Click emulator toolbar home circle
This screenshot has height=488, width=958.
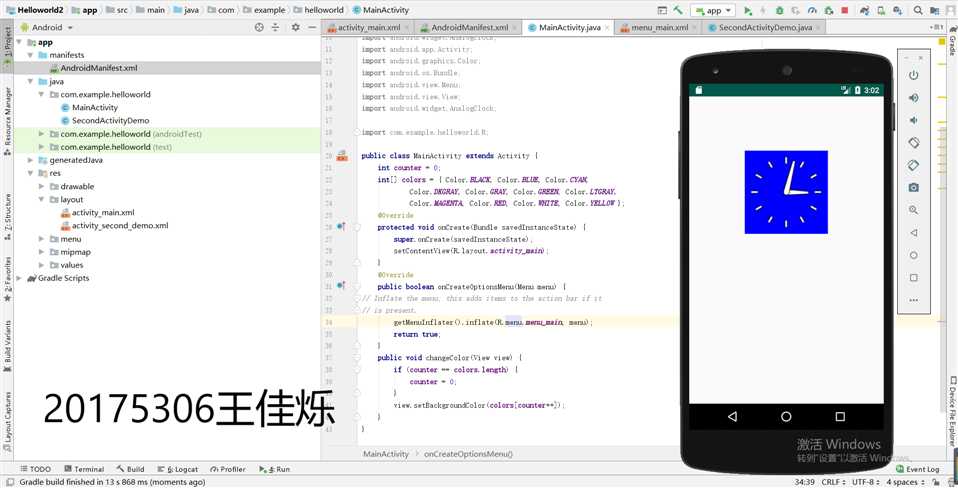(913, 255)
